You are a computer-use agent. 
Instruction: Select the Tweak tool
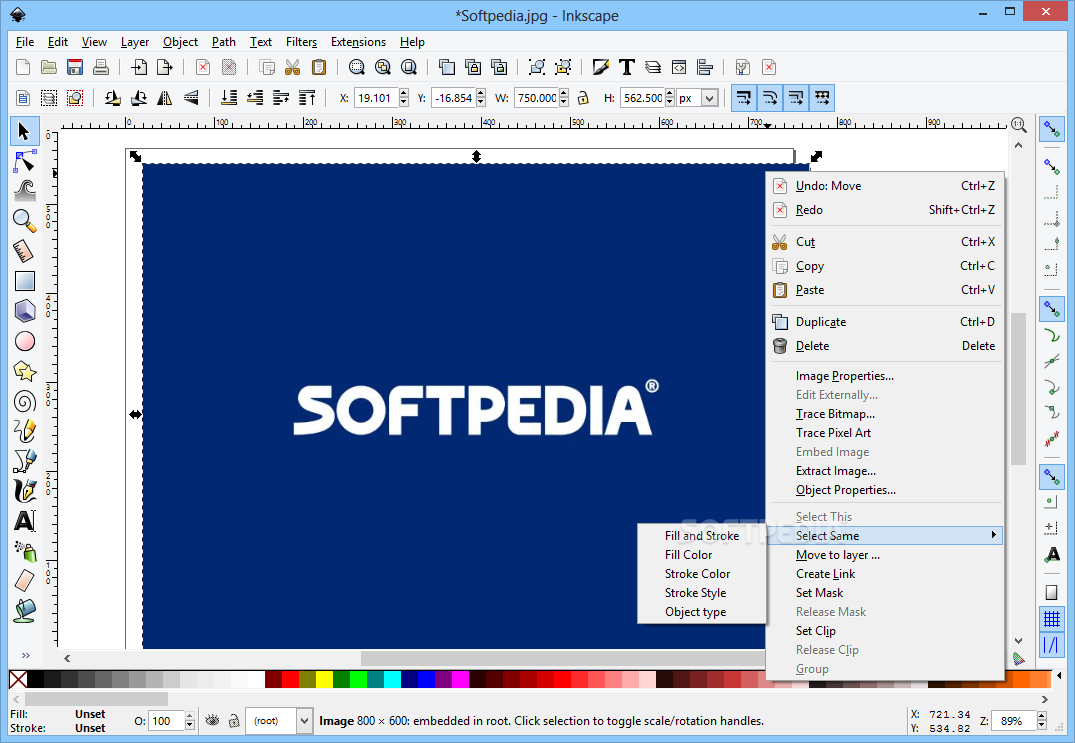[24, 191]
